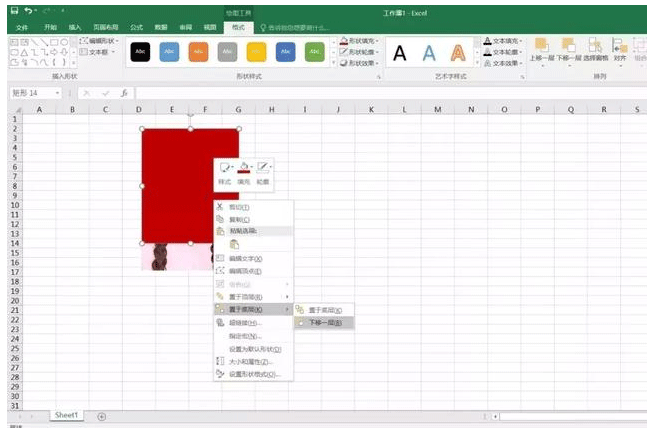
Task: Click the 文本框 text box button
Action: (97, 52)
